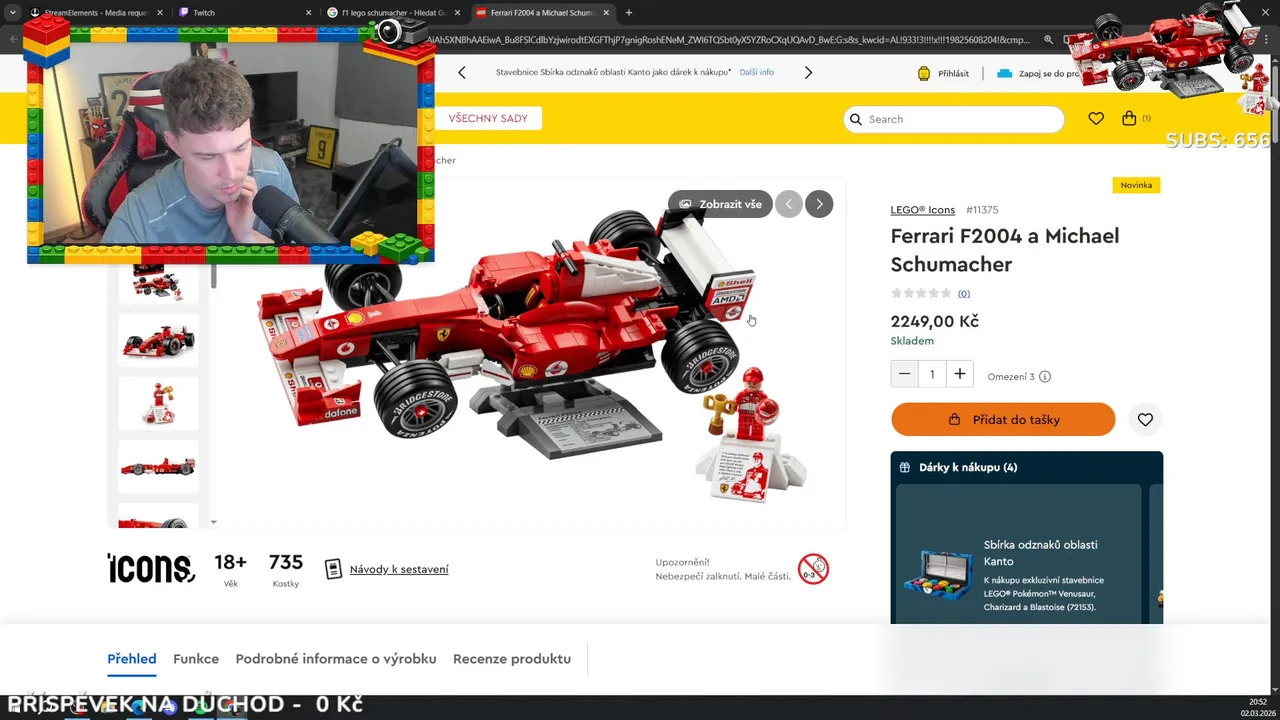This screenshot has height=720, width=1280.
Task: Click the five-star rating row
Action: [921, 293]
